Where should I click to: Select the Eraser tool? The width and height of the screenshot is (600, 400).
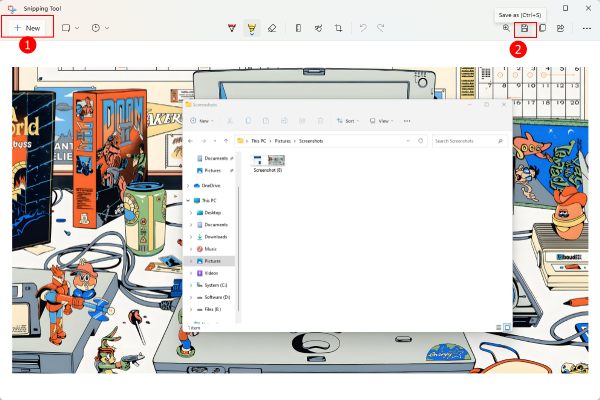pos(272,28)
